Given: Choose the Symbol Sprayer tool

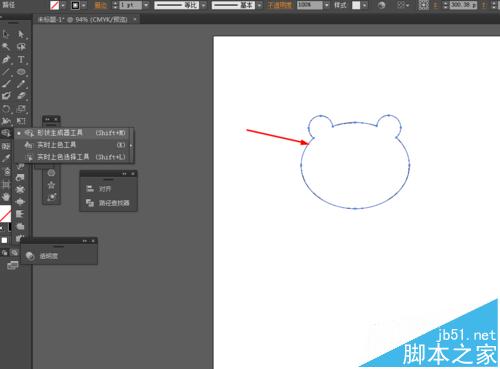Looking at the screenshot, I should (x=6, y=171).
